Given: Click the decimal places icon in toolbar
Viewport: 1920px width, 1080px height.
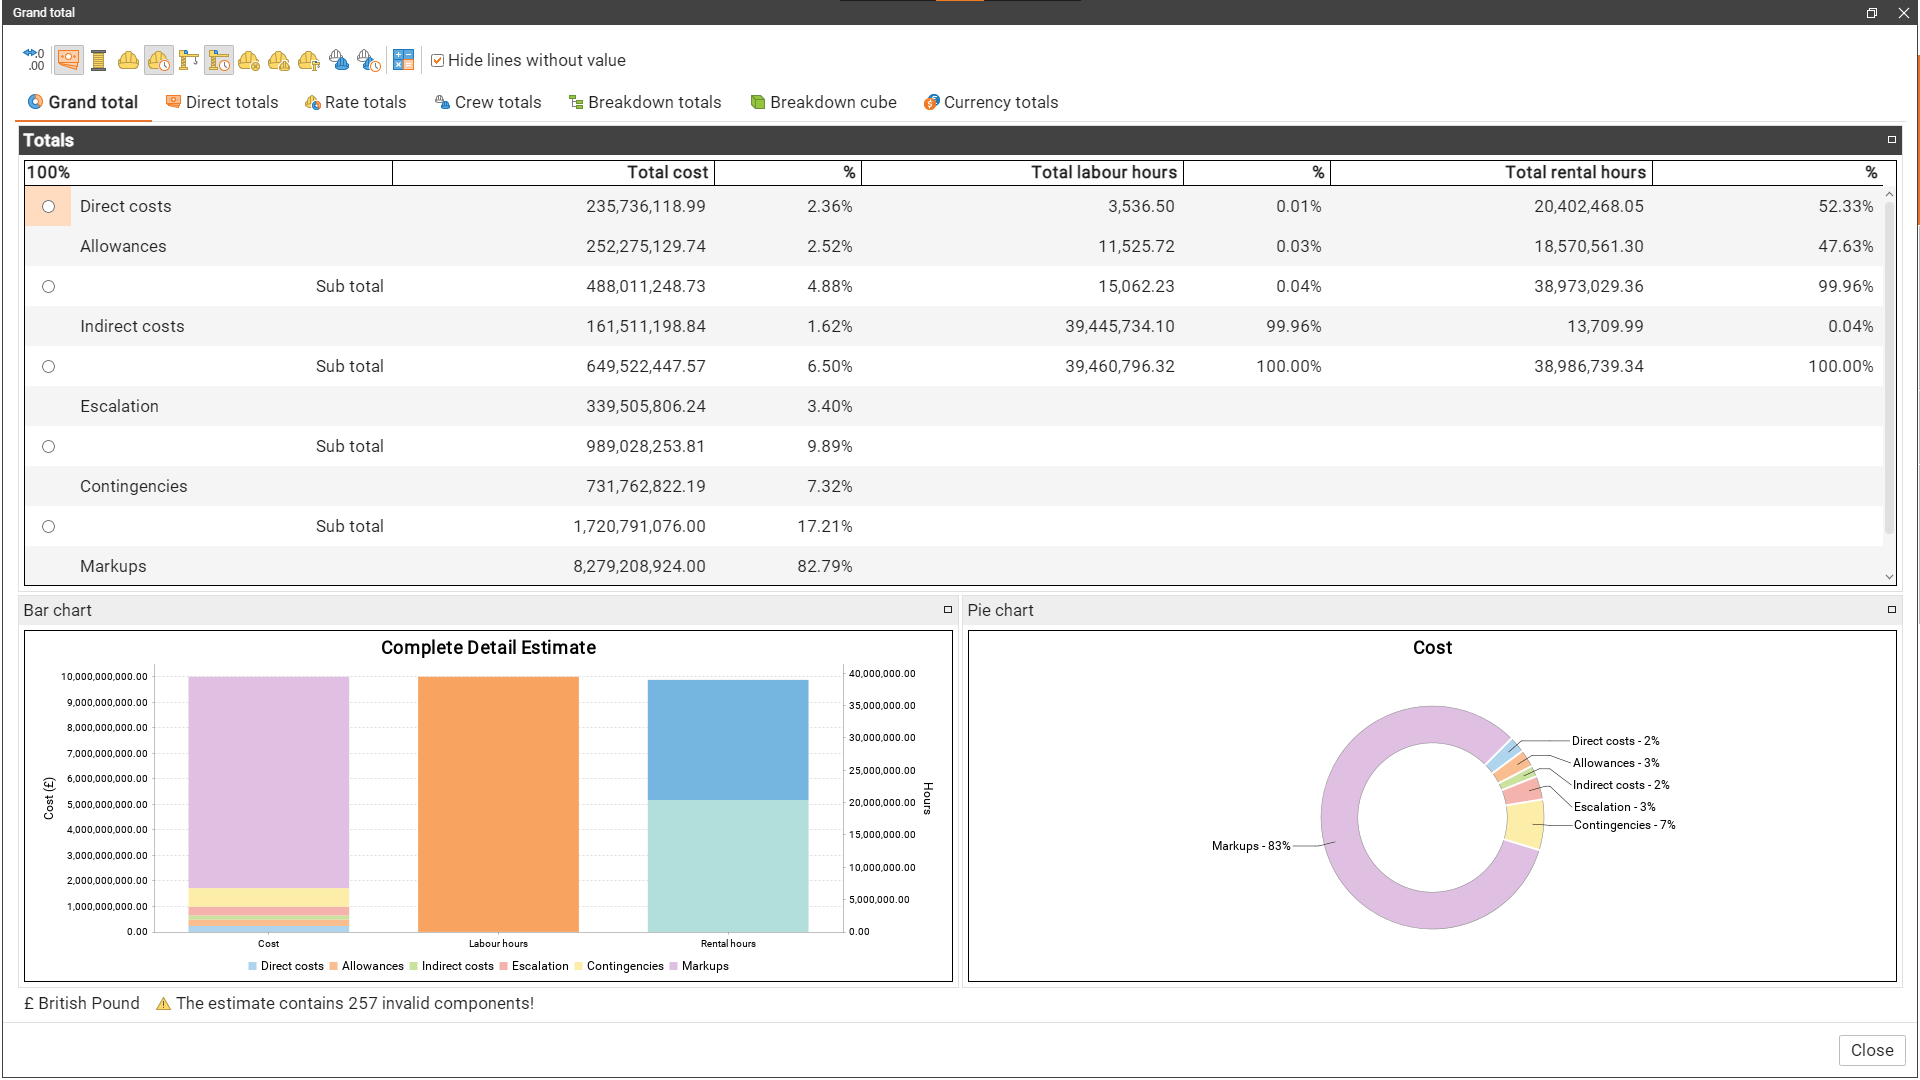Looking at the screenshot, I should [x=35, y=60].
